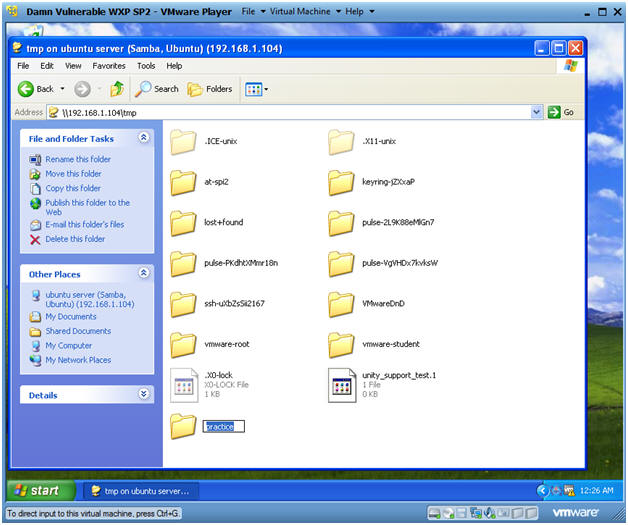Select the keyring-jZXxaP folder icon
Screen dimensions: 628x525
[x=341, y=183]
